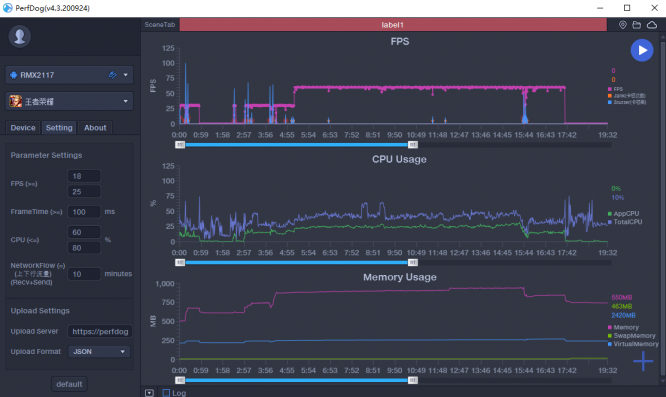Open the Upload Format JSON dropdown
Screen dimensions: 666x397
click(x=99, y=352)
